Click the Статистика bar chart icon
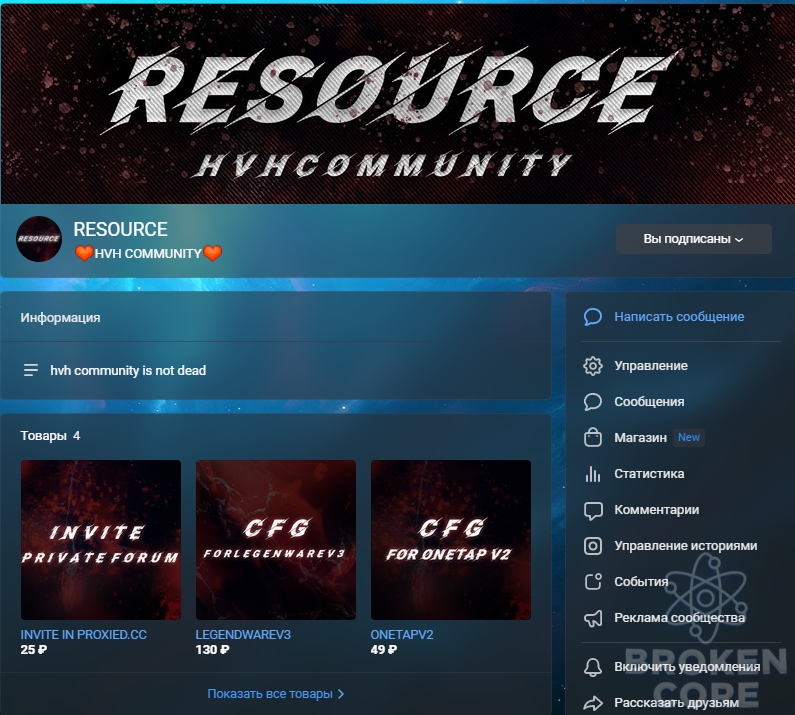Viewport: 795px width, 715px height. (x=593, y=474)
